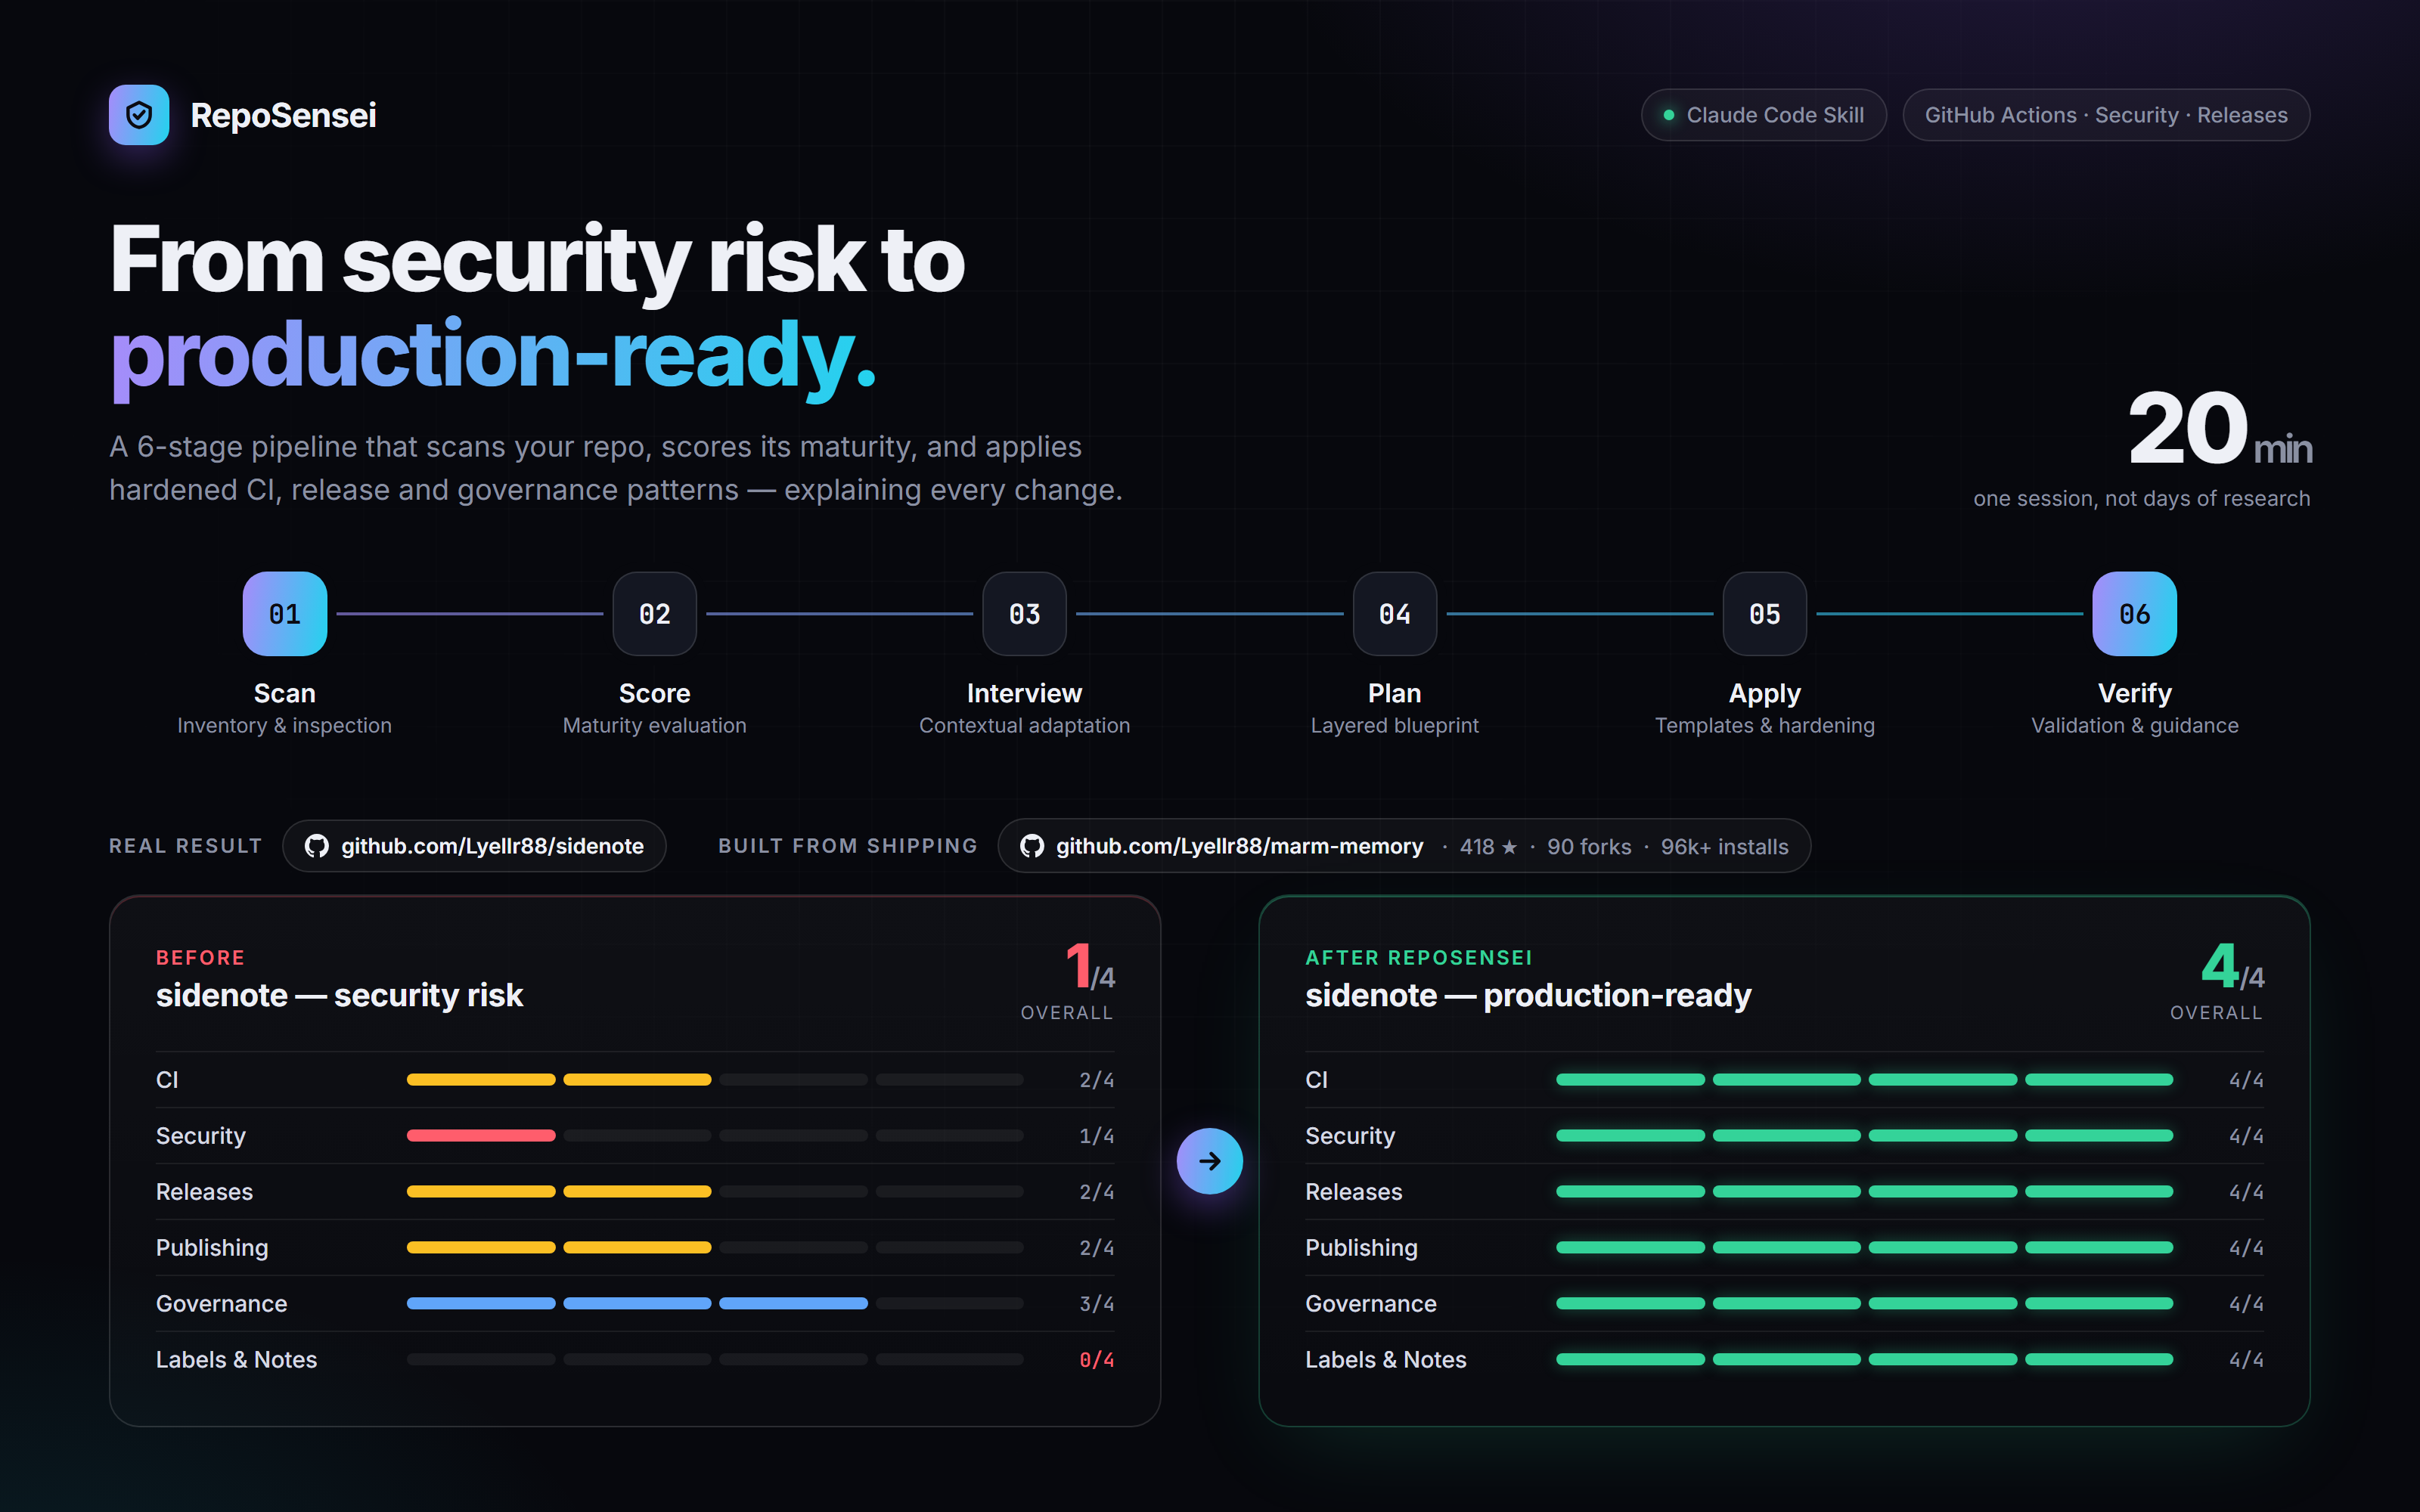Click the green status dot in Claude Code Skill pill
The image size is (2420, 1512).
(1668, 115)
